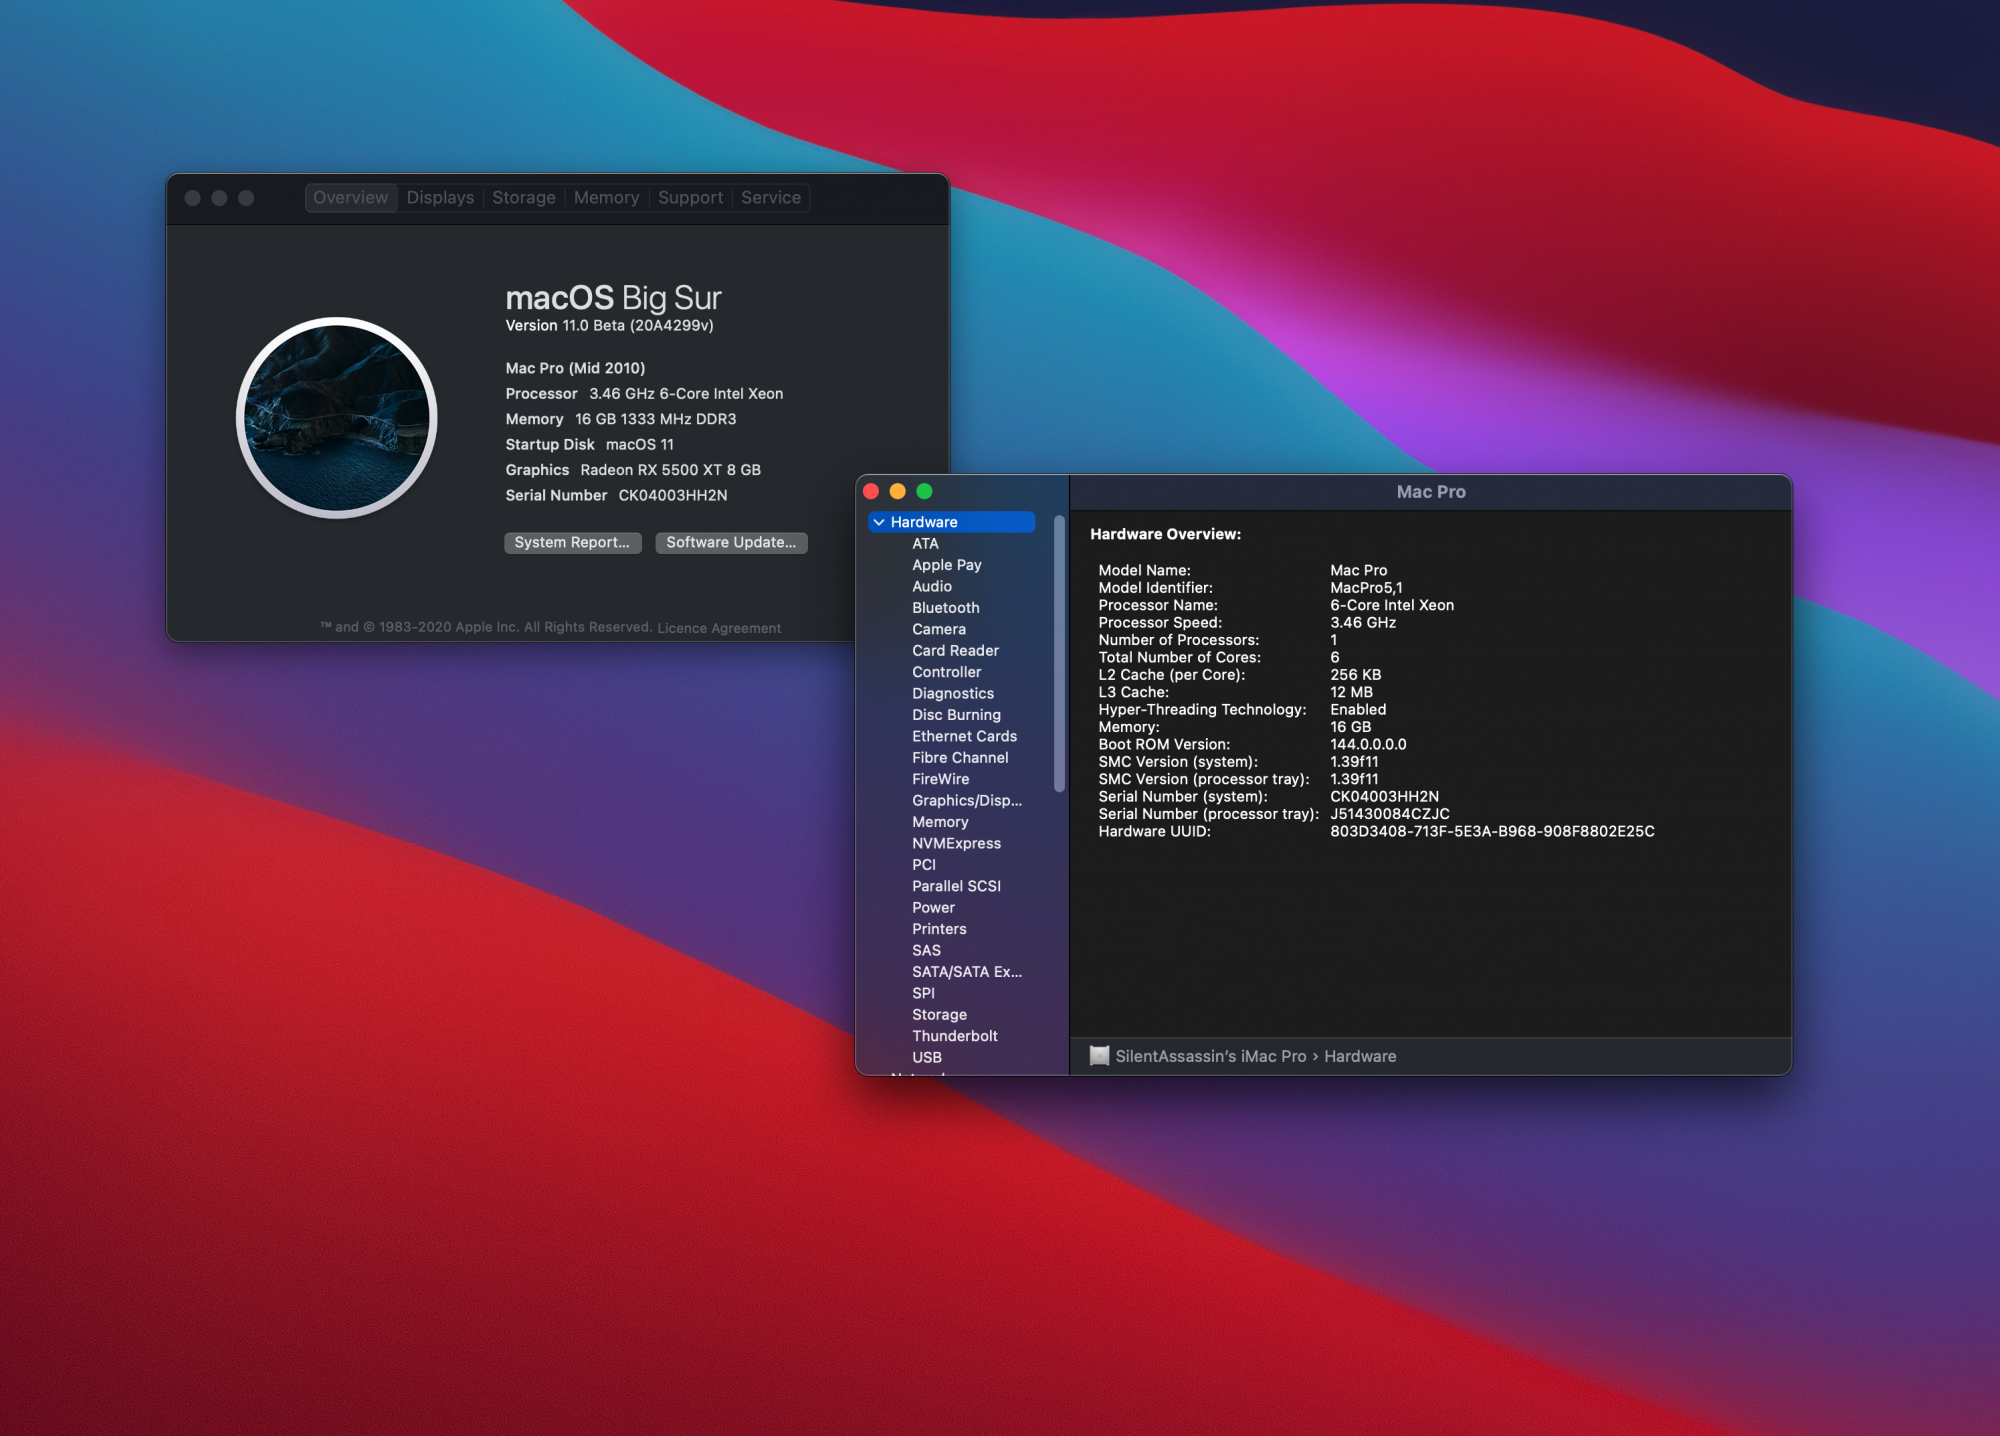Select SATA/SATA Ex... in the sidebar
This screenshot has height=1436, width=2000.
[x=967, y=972]
